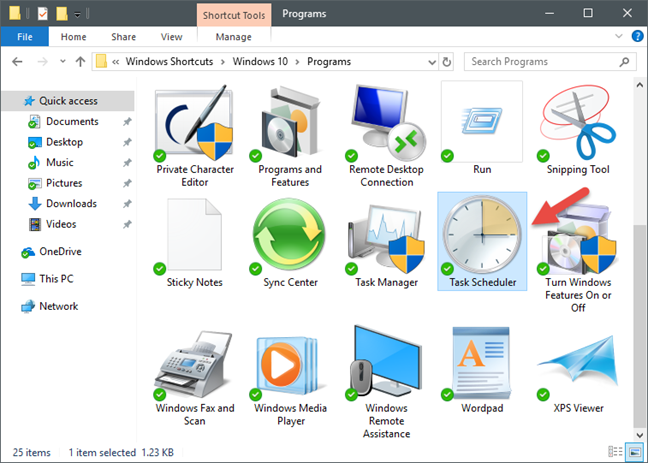
Task: Click Windows 10 in address path
Action: (260, 62)
